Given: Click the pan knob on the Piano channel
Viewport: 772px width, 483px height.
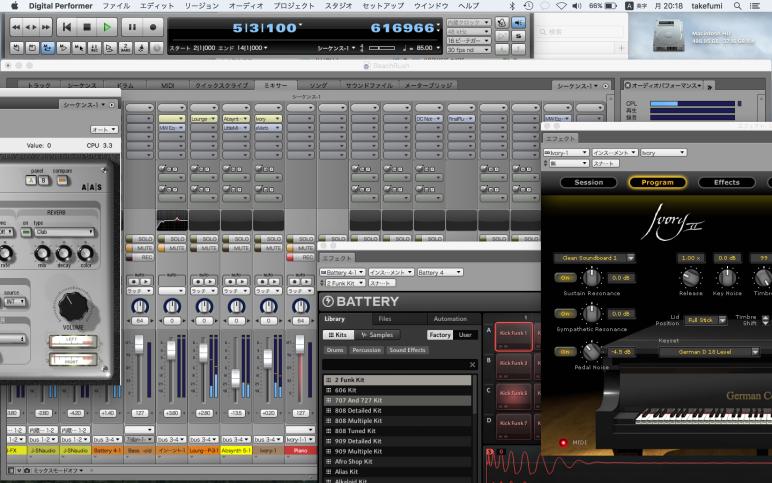Looking at the screenshot, I should pos(300,306).
